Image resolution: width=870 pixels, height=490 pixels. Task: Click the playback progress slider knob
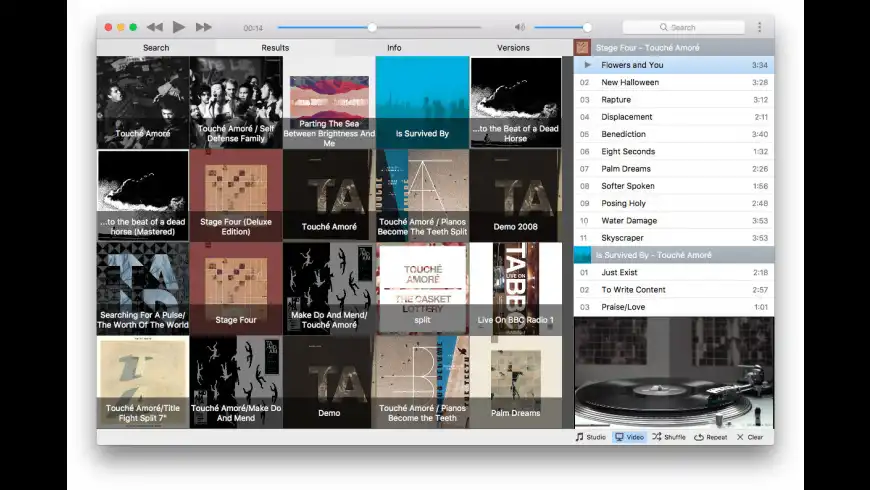click(x=372, y=27)
